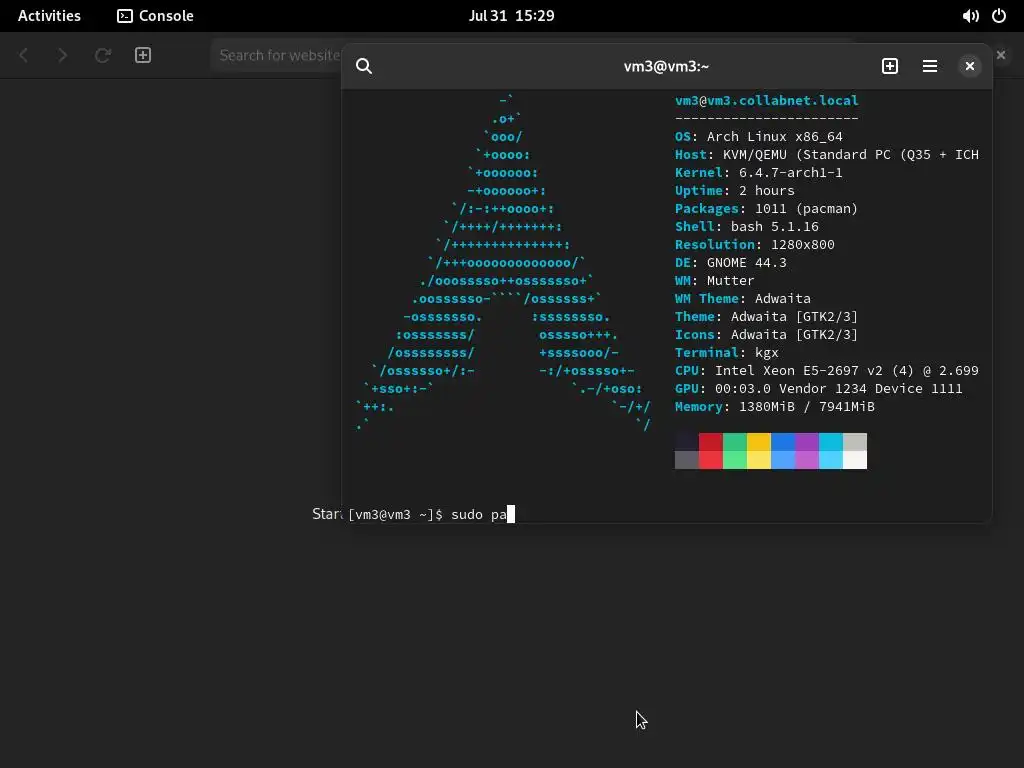Click the red color block in neofetch
The image size is (1024, 768).
point(711,451)
